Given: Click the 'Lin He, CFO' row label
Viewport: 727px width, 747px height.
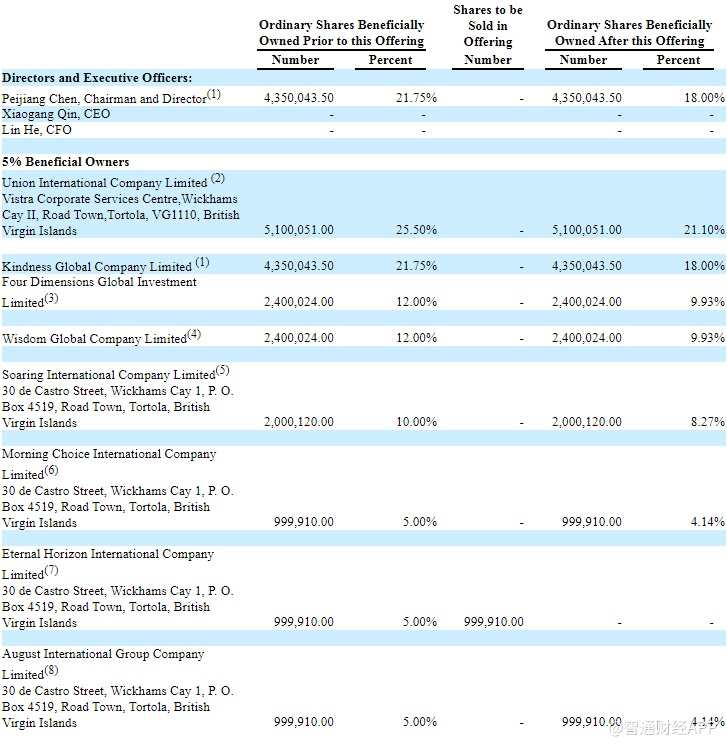Looking at the screenshot, I should (x=37, y=130).
